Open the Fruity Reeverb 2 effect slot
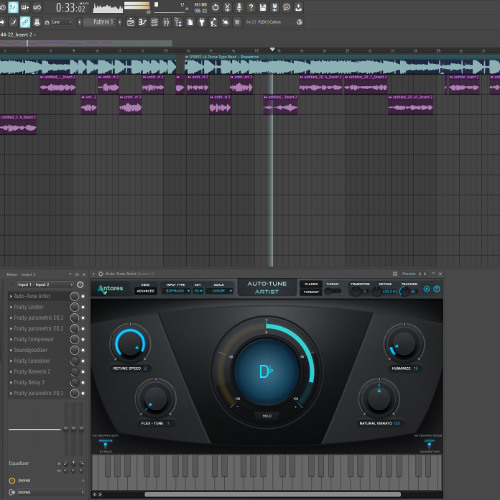This screenshot has width=500, height=500. click(x=38, y=372)
